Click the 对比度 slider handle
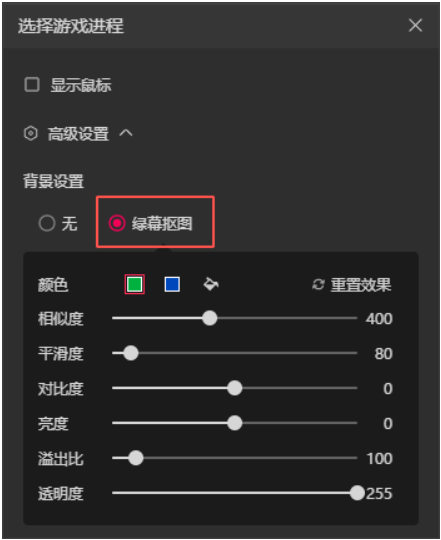The image size is (441, 540). click(x=235, y=388)
